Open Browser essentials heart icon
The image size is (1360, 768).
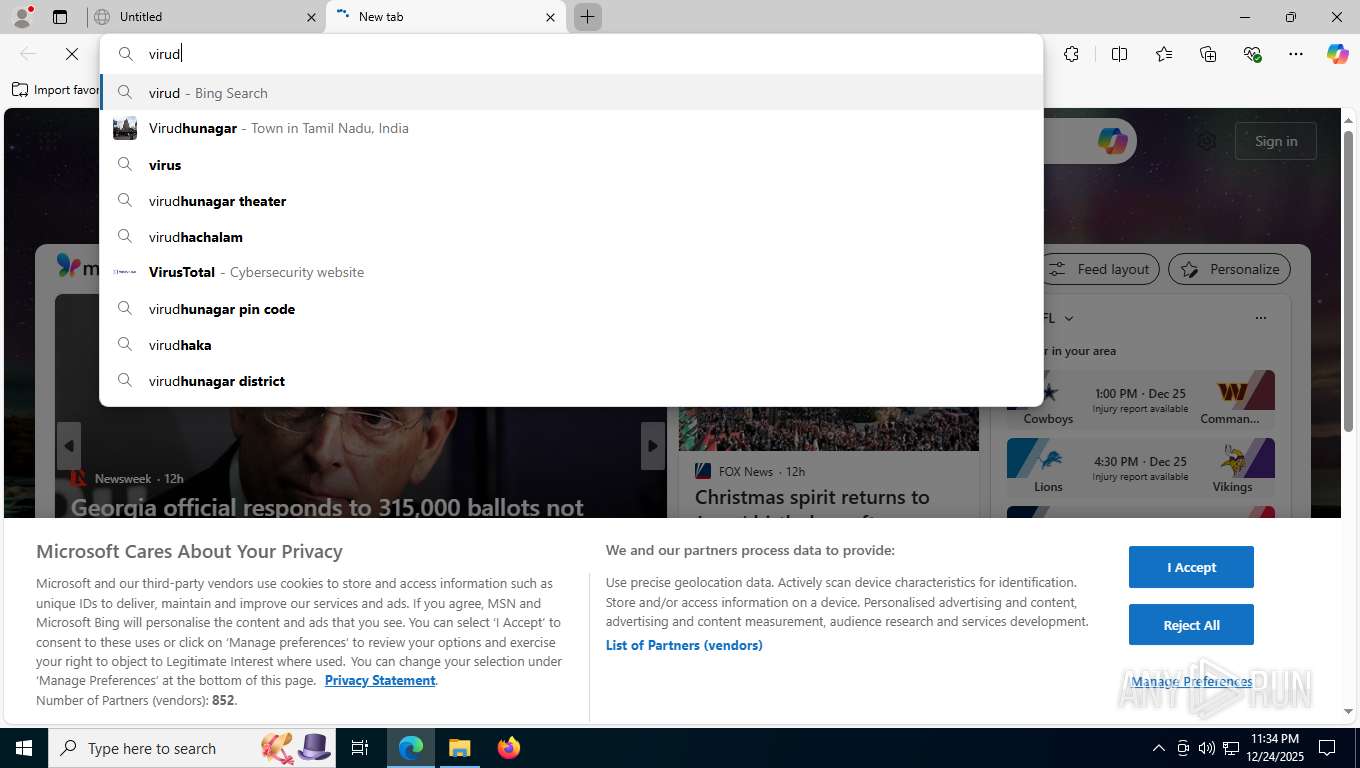1252,54
